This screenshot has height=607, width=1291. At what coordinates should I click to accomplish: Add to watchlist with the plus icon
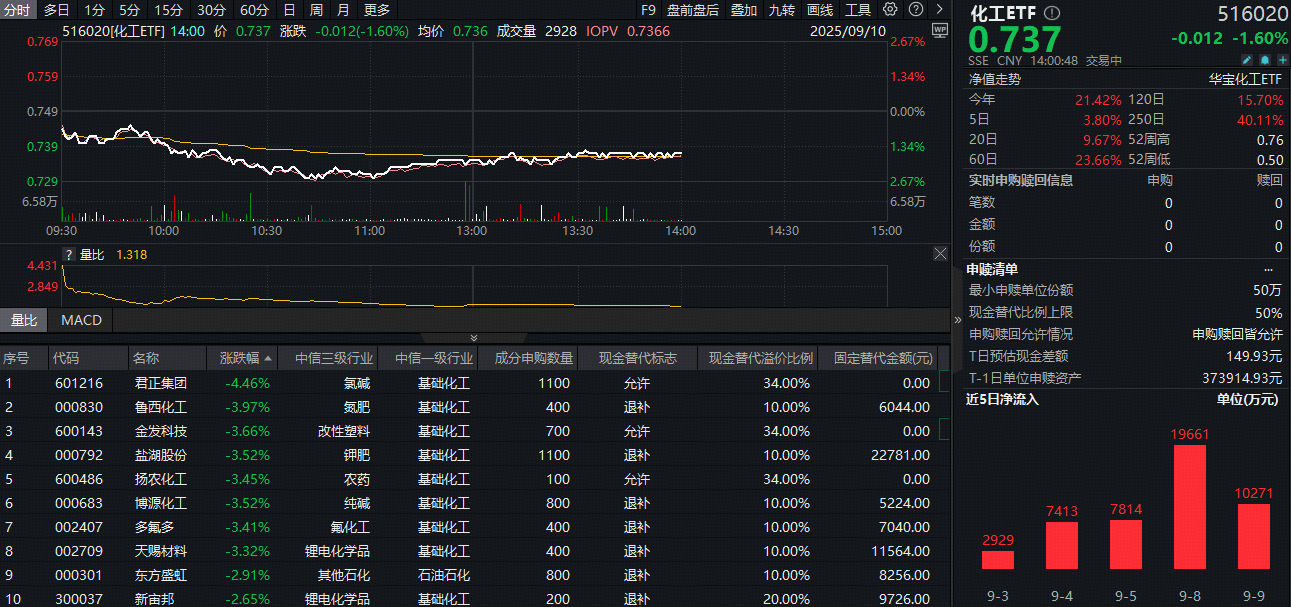click(x=1279, y=61)
